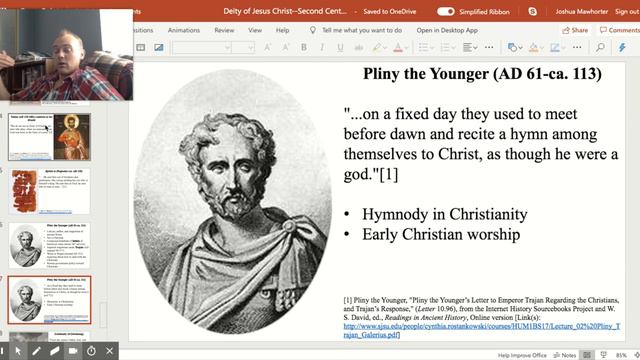Expand the numbering dropdown arrow
The image size is (640, 360).
click(x=453, y=48)
